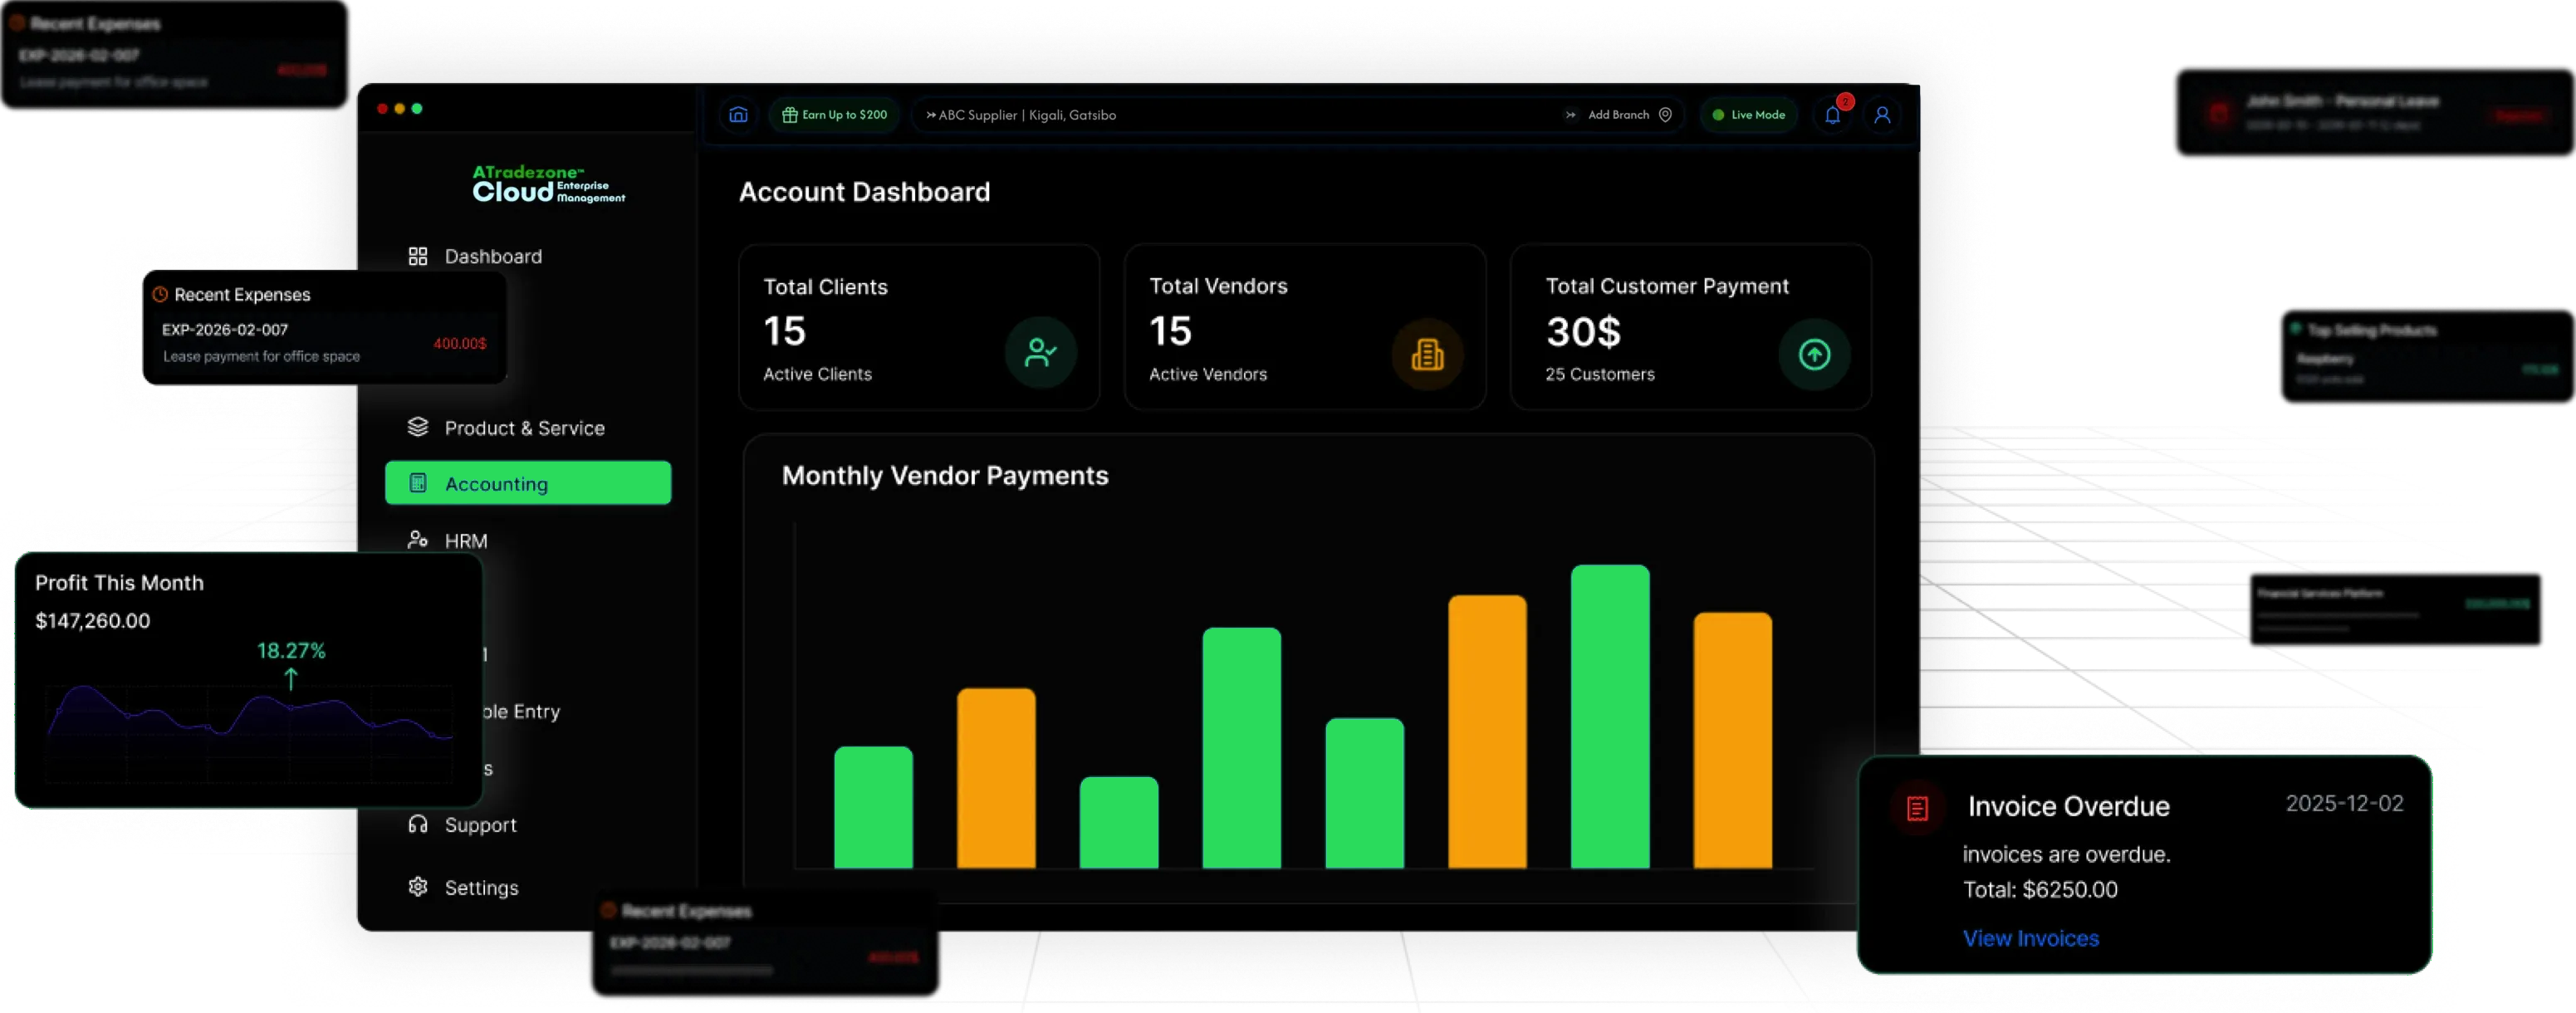
Task: Expand the Add Branch chevron
Action: coord(1570,115)
